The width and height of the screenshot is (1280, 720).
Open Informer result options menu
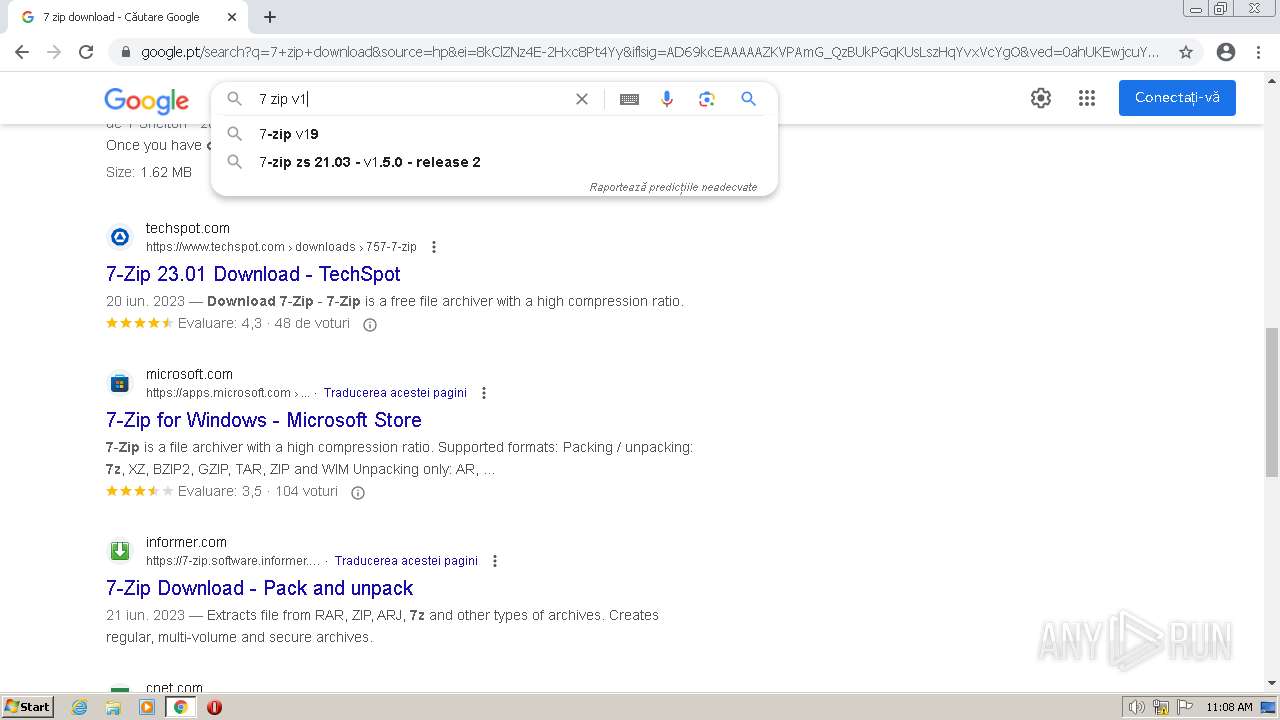pos(495,561)
